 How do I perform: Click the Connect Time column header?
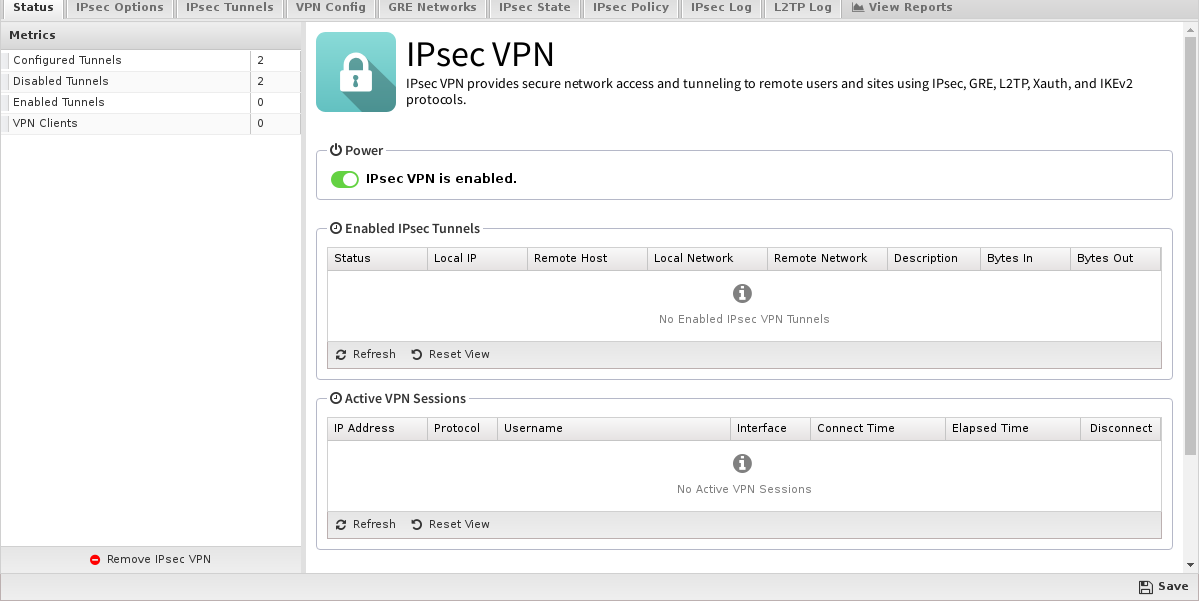pyautogui.click(x=876, y=428)
